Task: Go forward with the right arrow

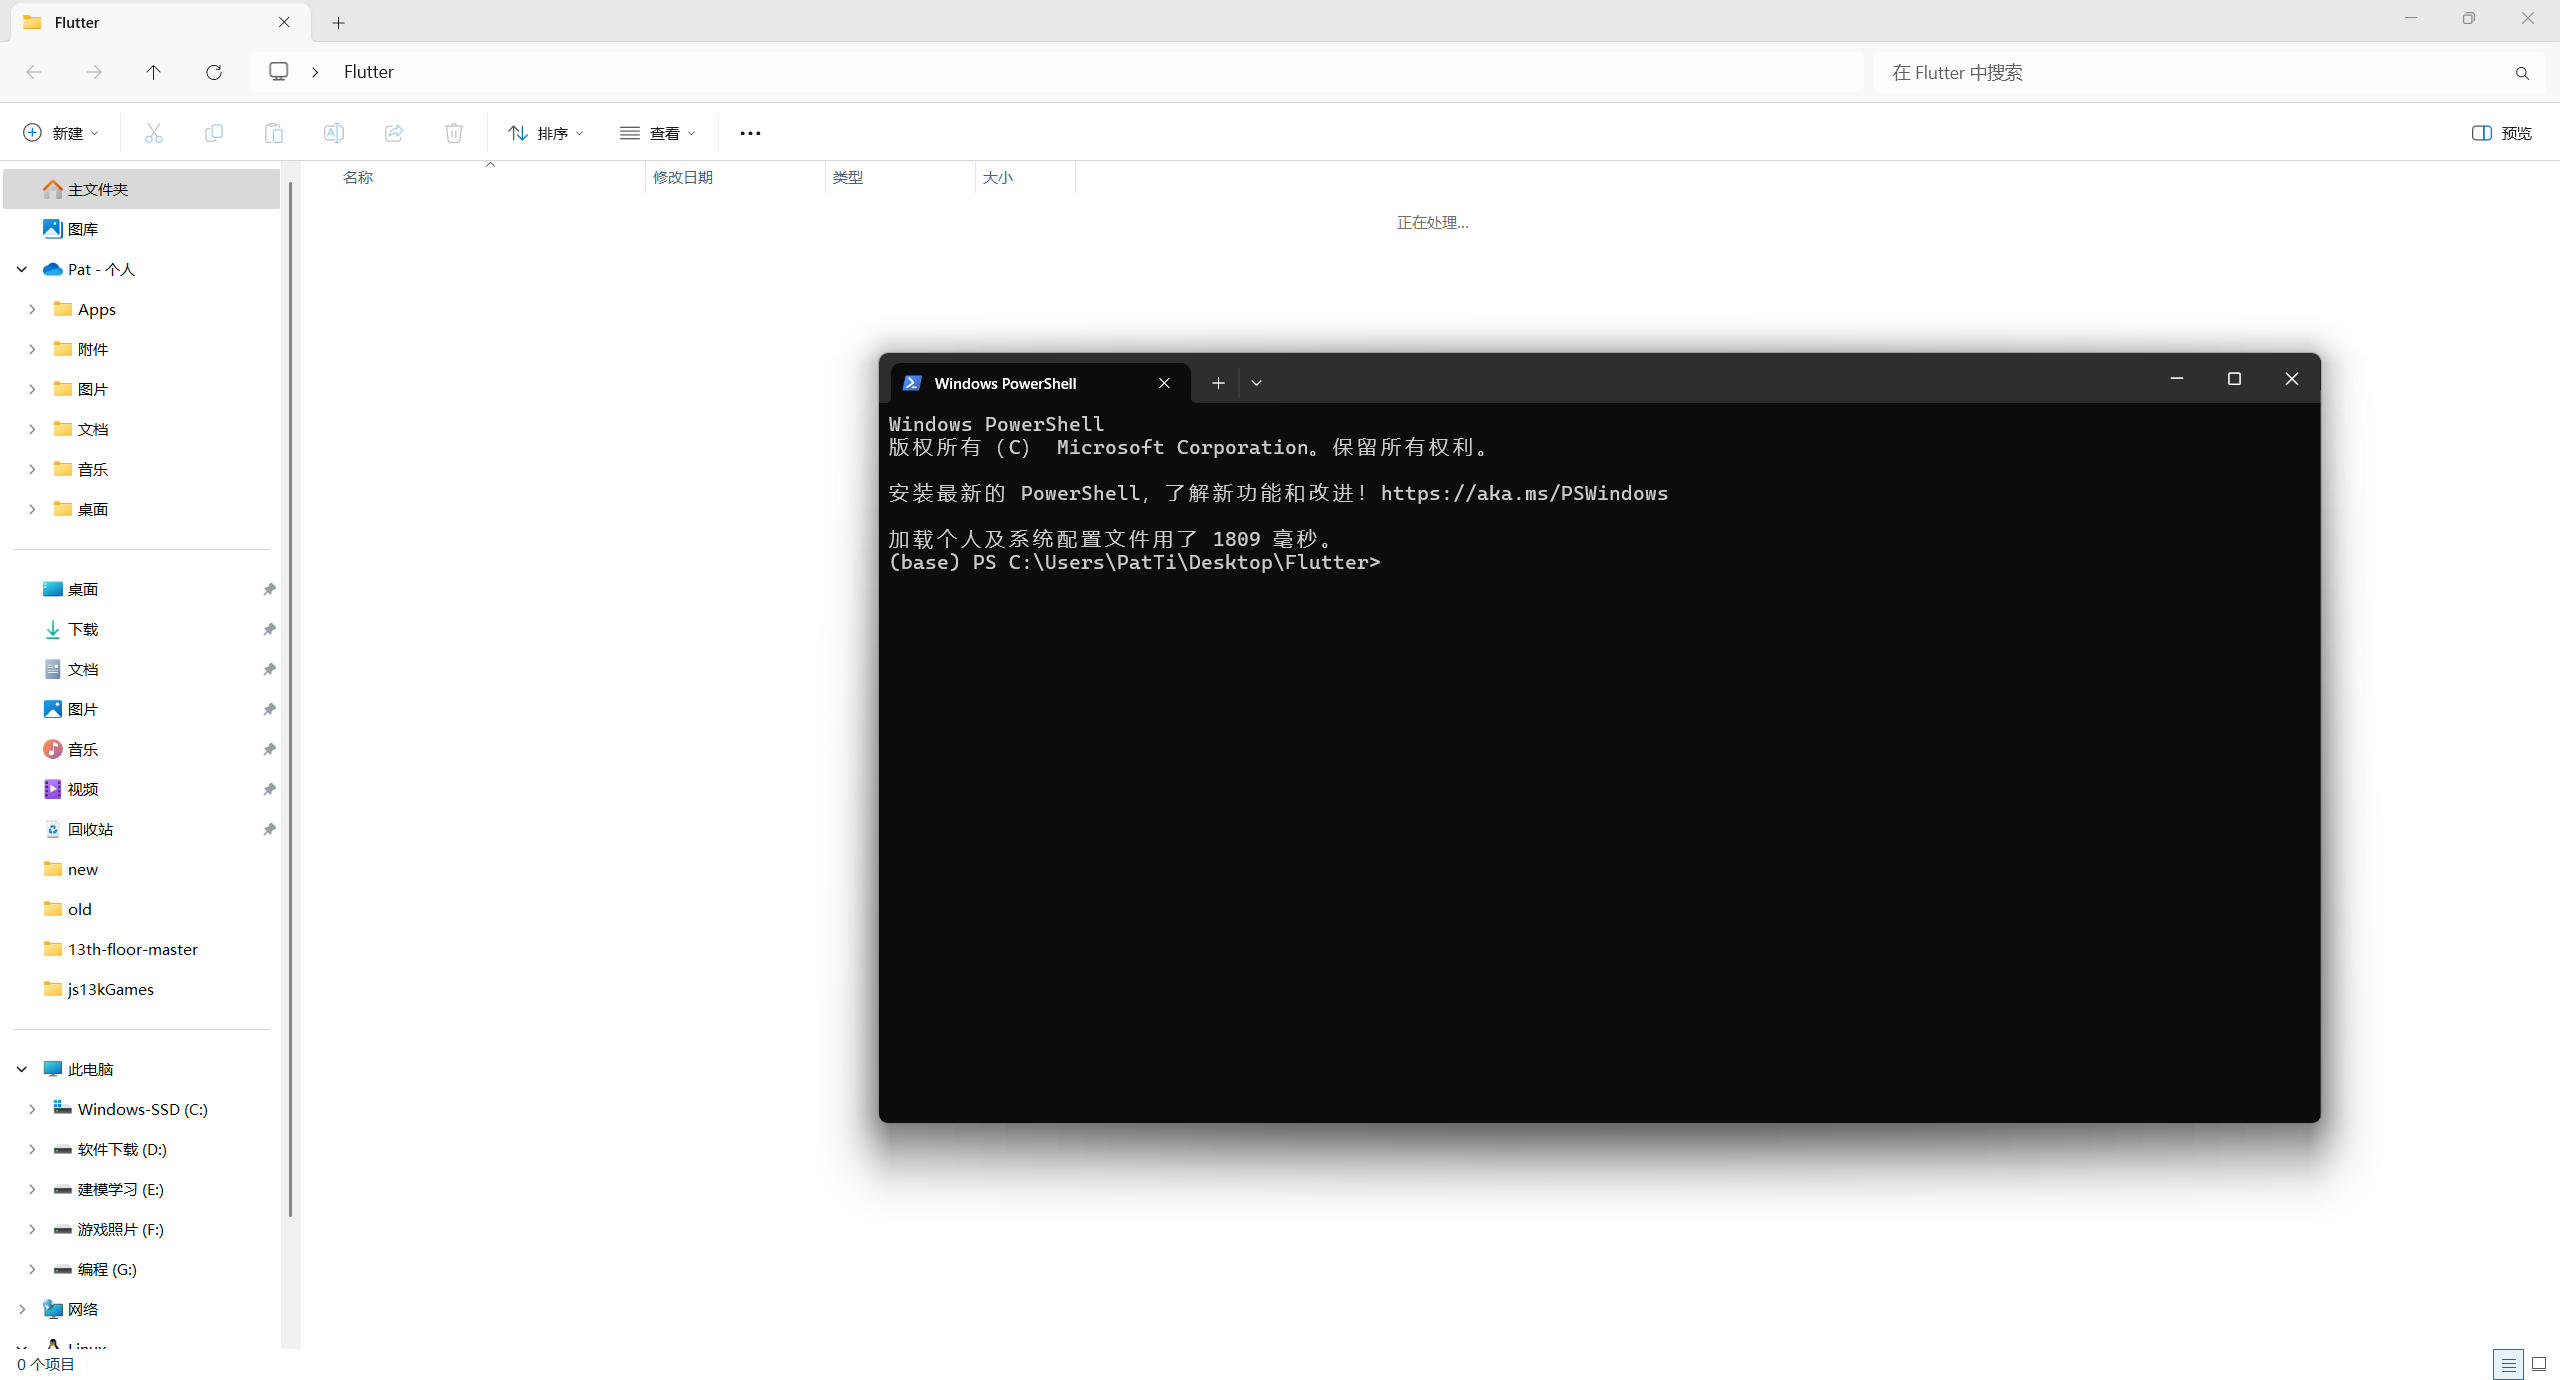Action: click(x=94, y=72)
